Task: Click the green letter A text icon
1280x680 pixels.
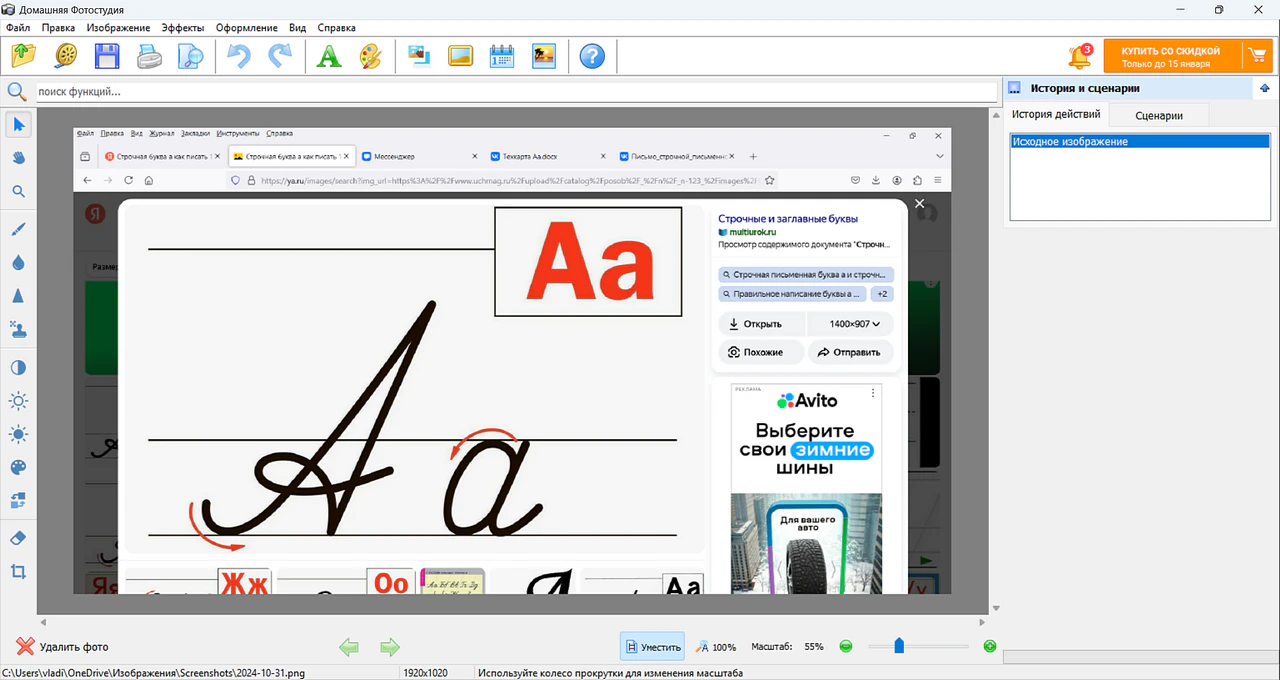Action: pyautogui.click(x=329, y=56)
